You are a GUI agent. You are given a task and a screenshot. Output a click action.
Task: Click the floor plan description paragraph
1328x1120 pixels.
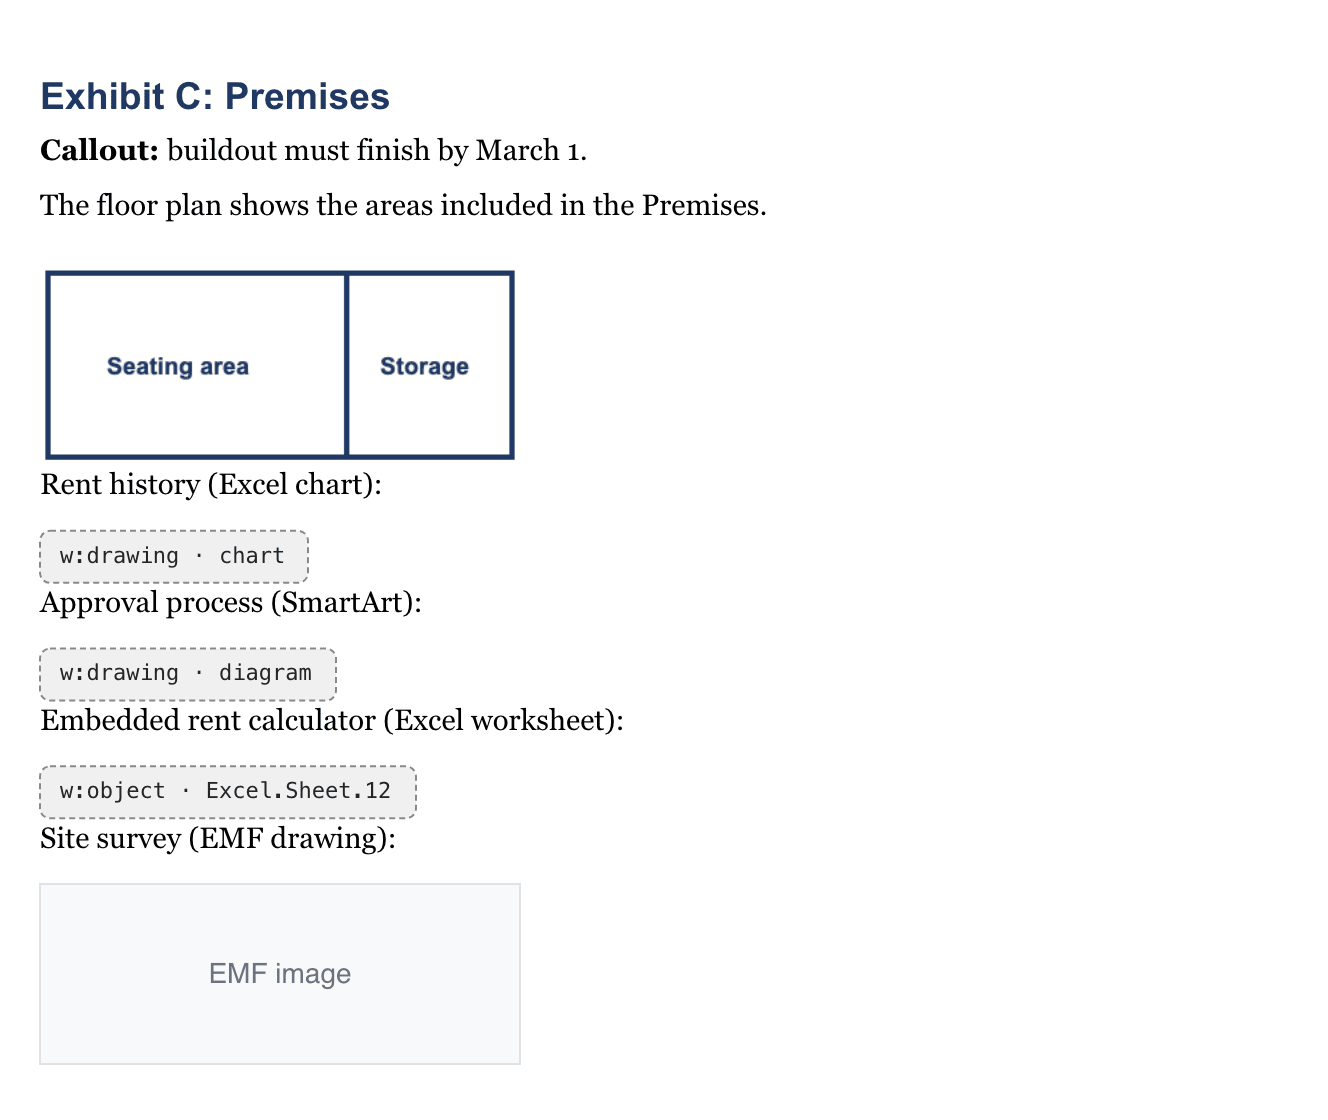click(x=403, y=206)
